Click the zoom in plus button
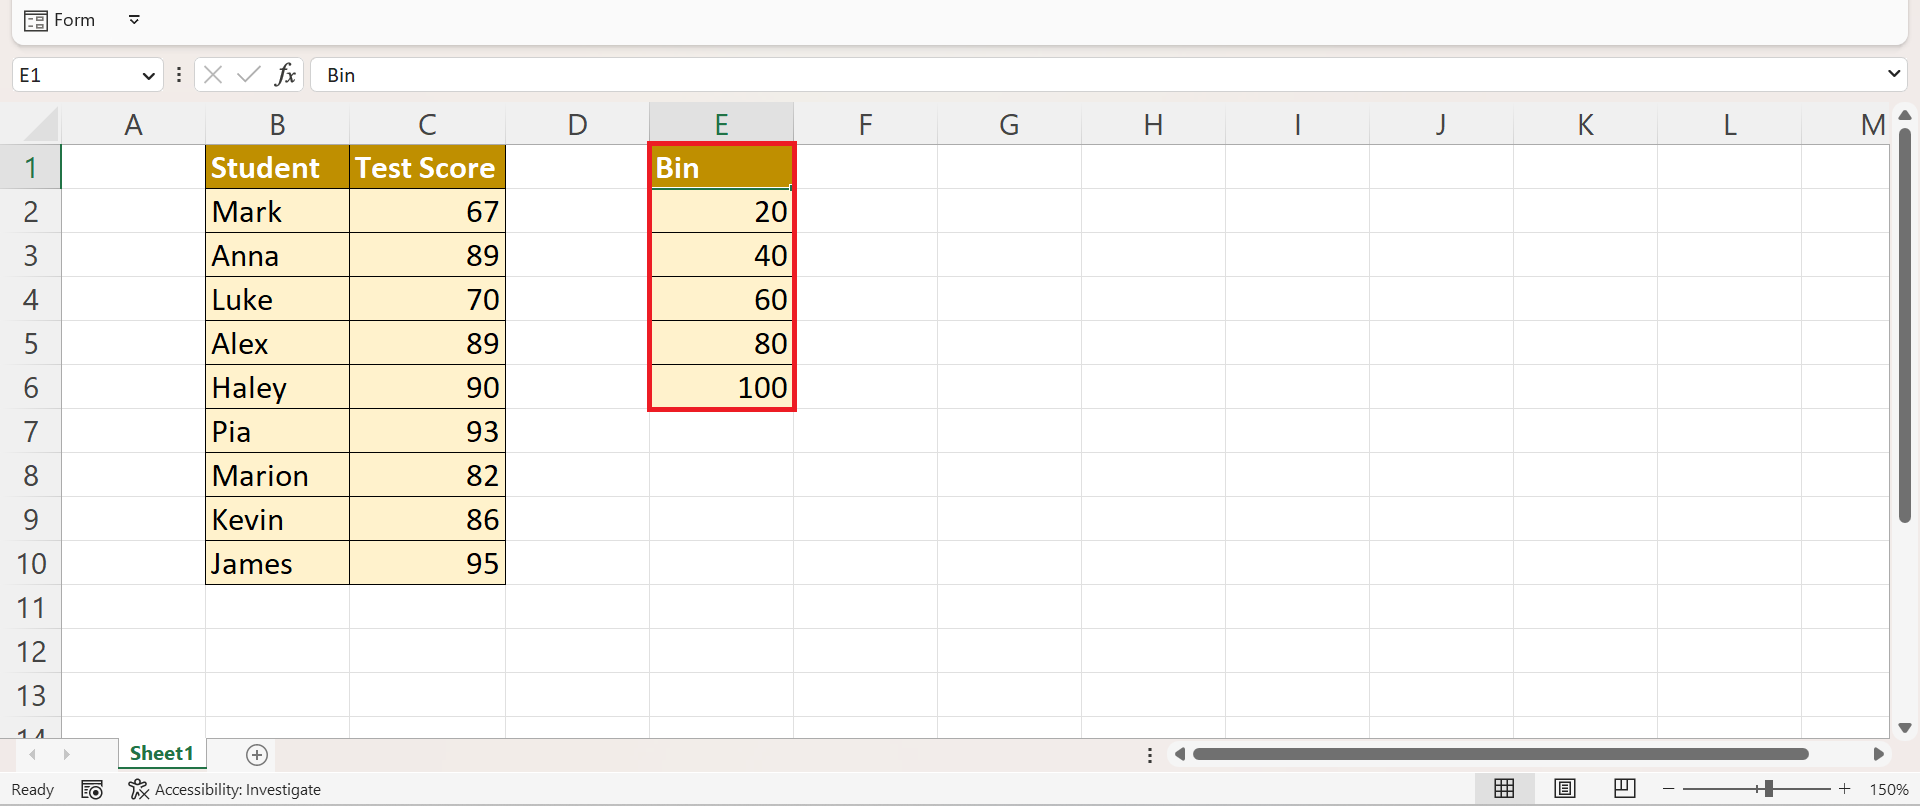This screenshot has height=810, width=1924. (1845, 789)
